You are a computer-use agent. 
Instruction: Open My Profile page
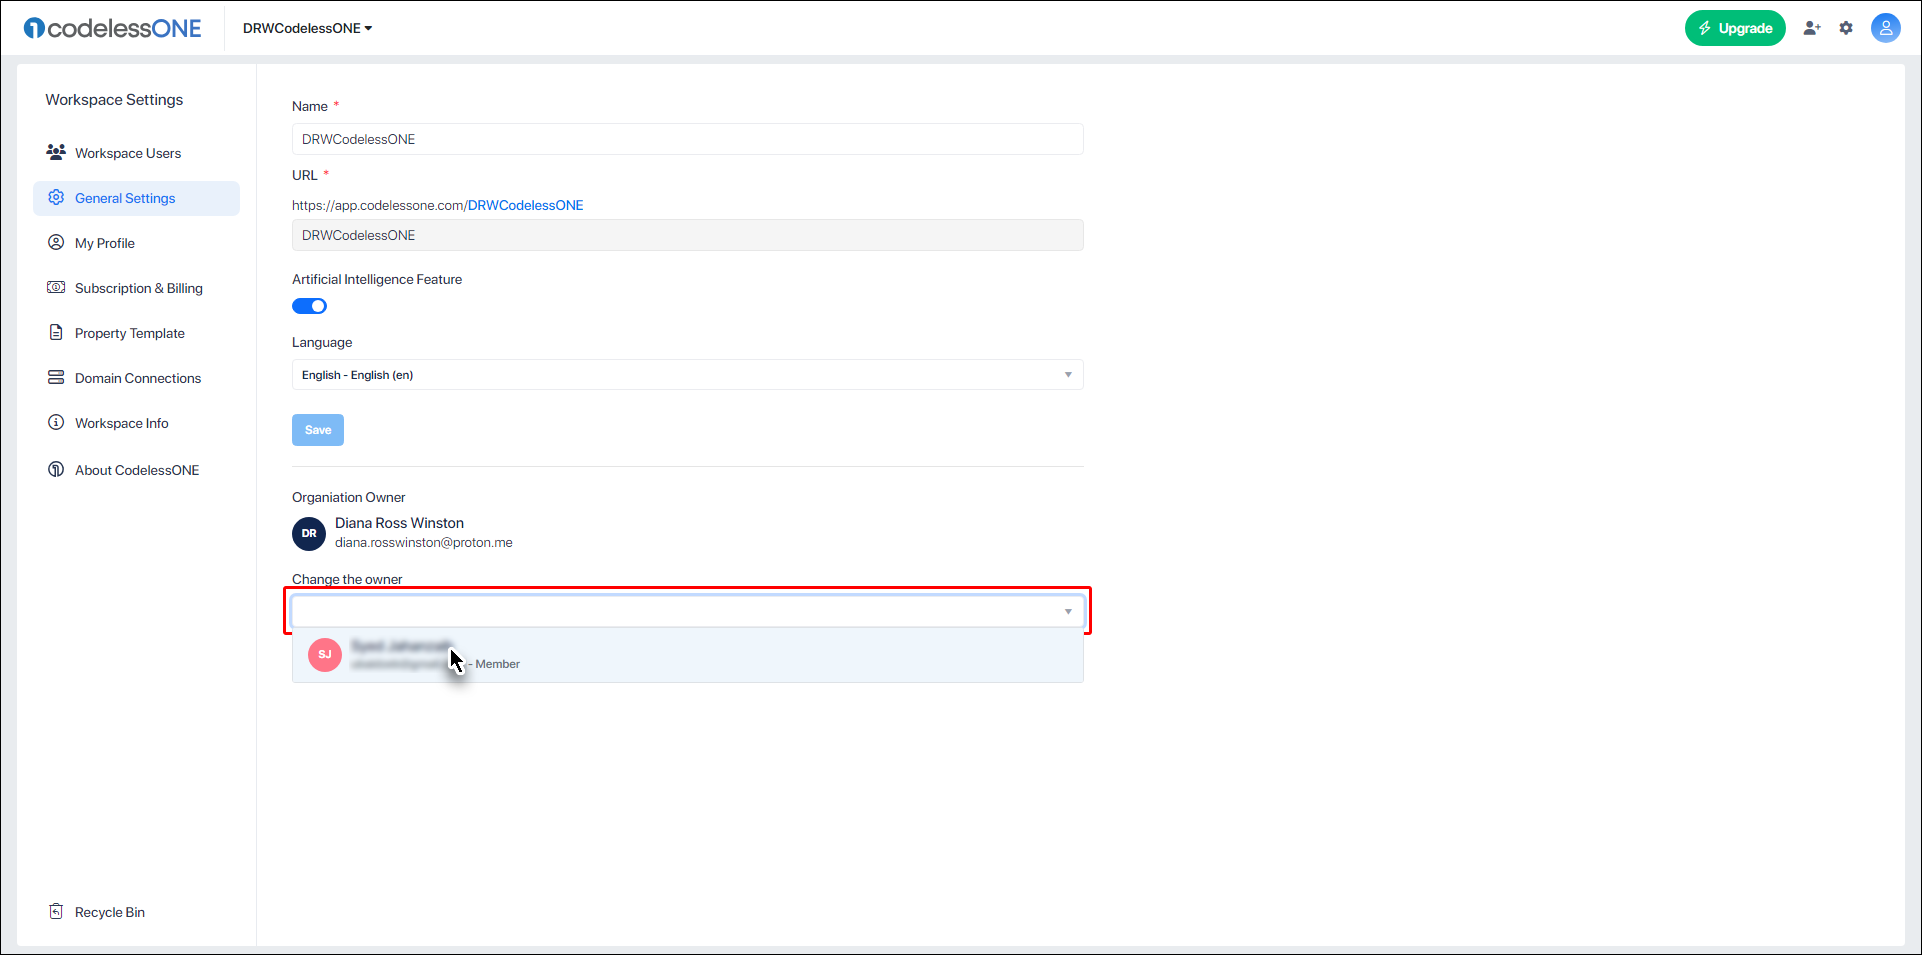tap(136, 243)
